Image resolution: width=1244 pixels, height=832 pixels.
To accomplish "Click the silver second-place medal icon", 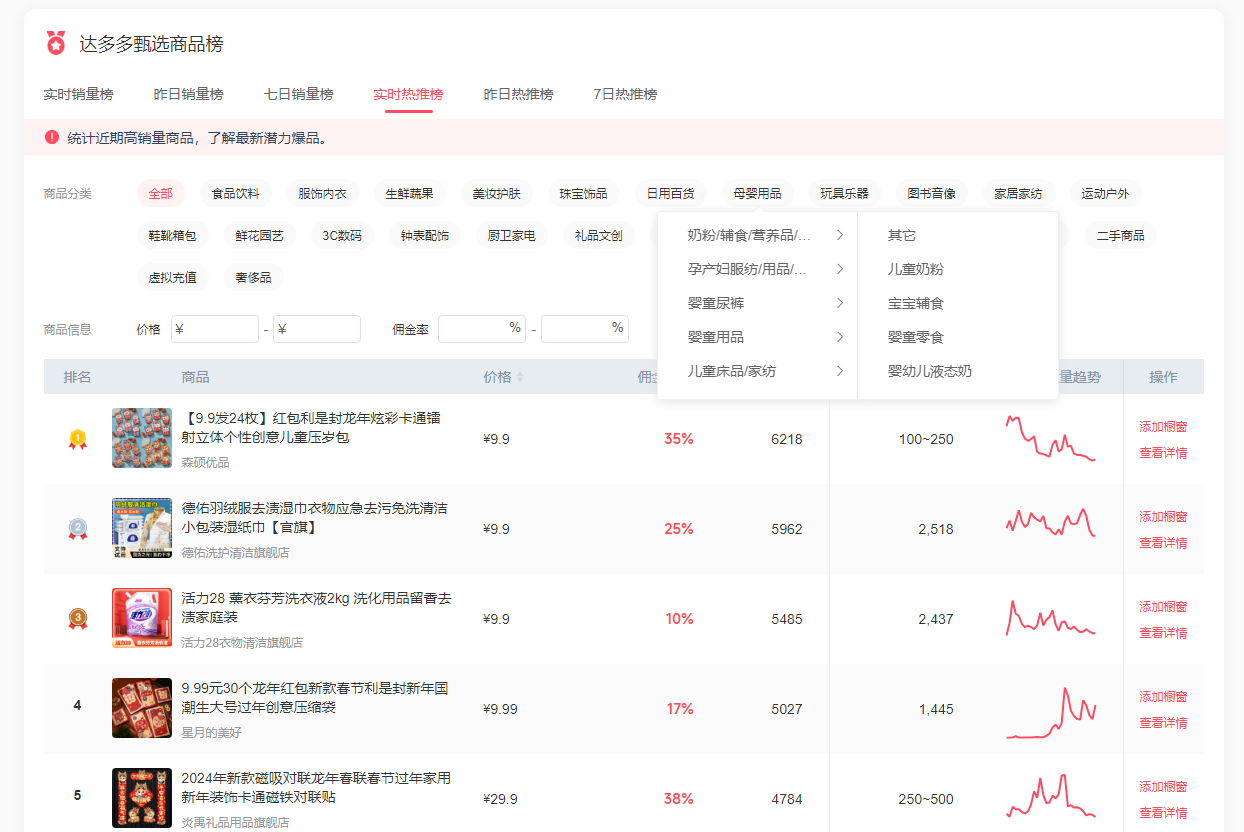I will pyautogui.click(x=77, y=529).
